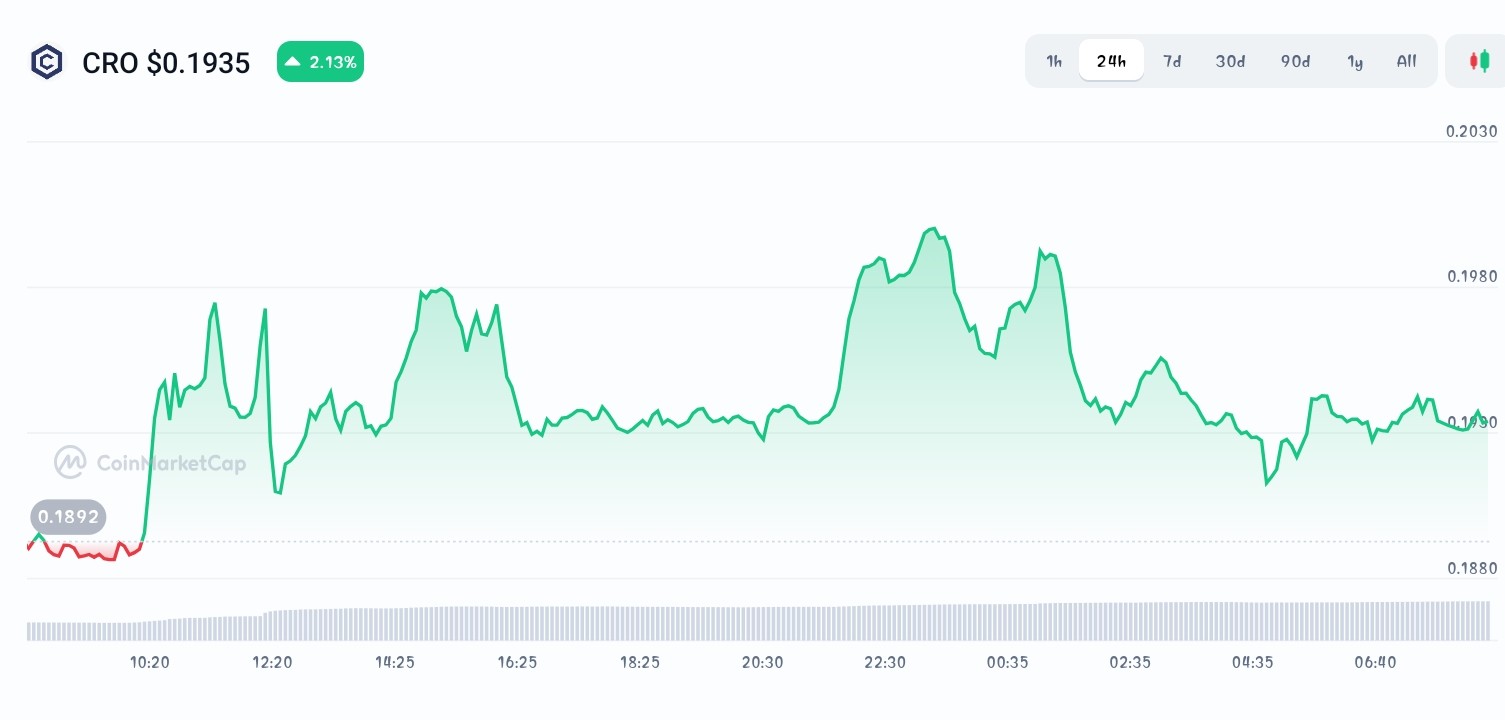
Task: Click the chart's highest price peak point
Action: tap(932, 228)
